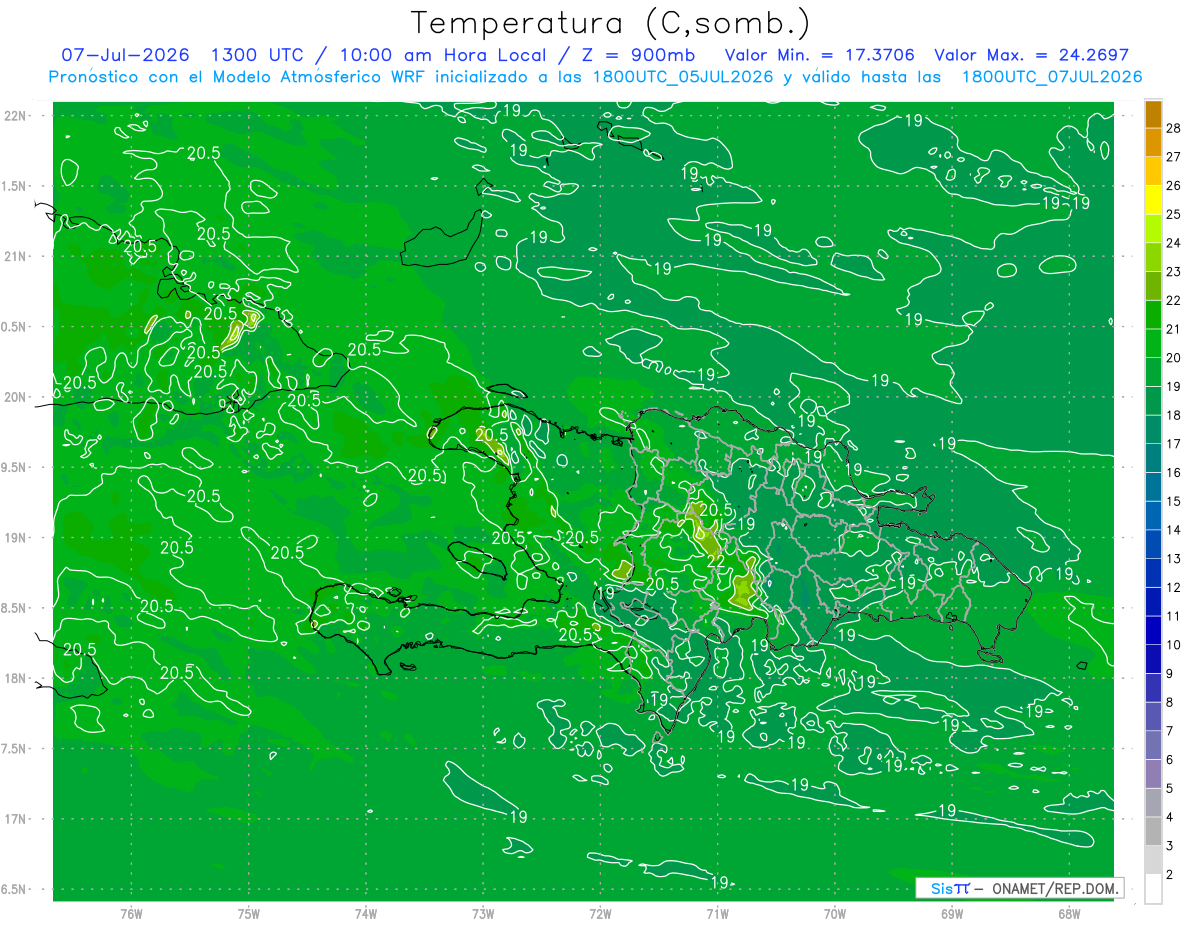
Task: Click the '28' color scale label
Action: (1173, 128)
